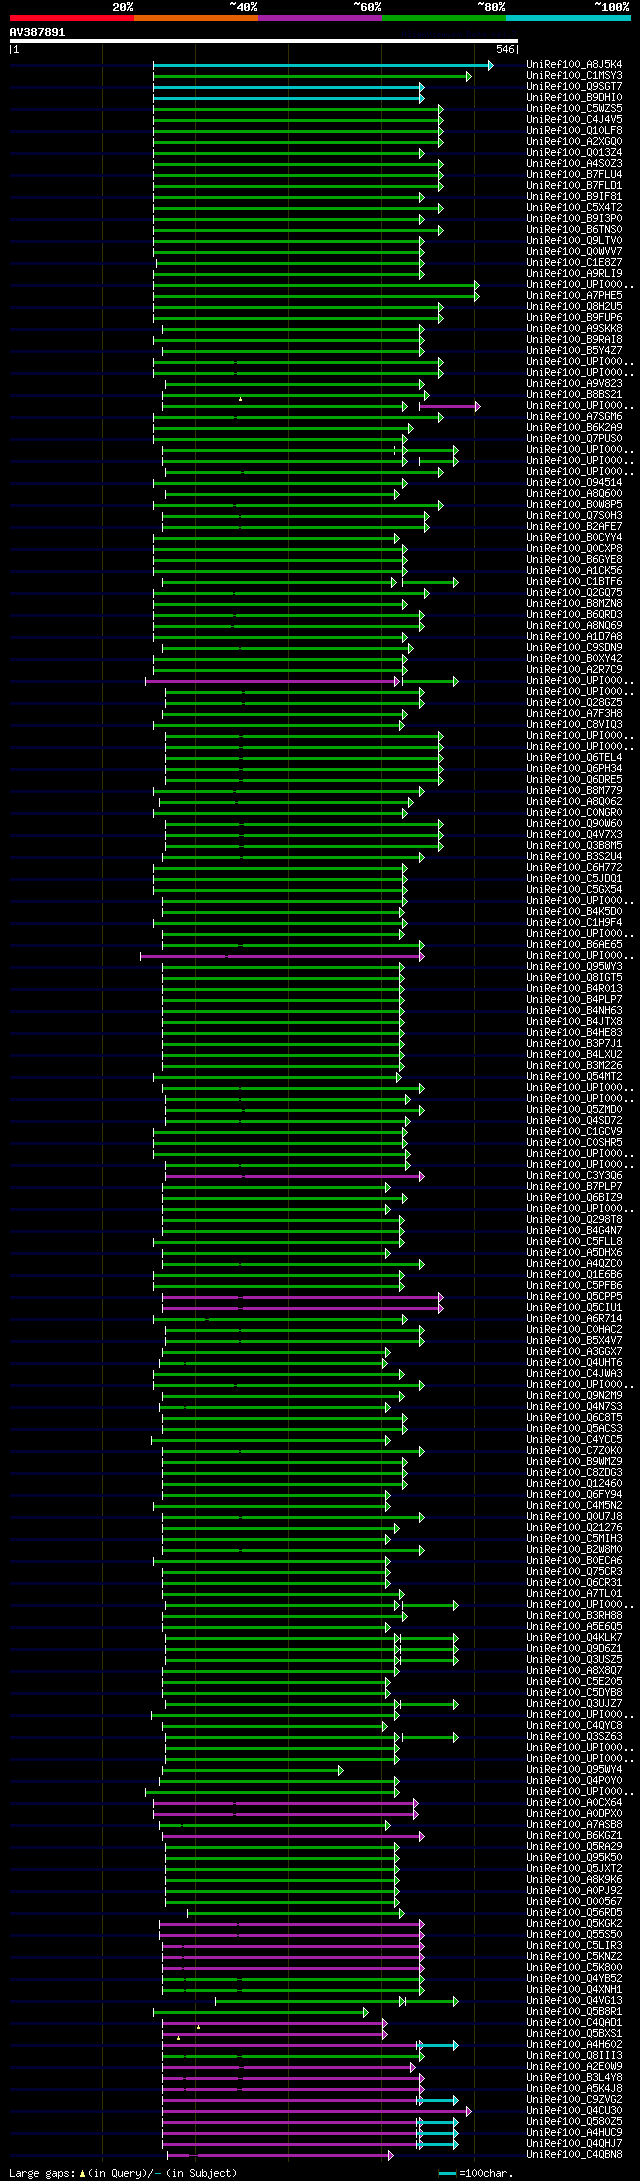The image size is (640, 2181).
Task: Select label UniRef100_Q54MT2
Action: [574, 1077]
